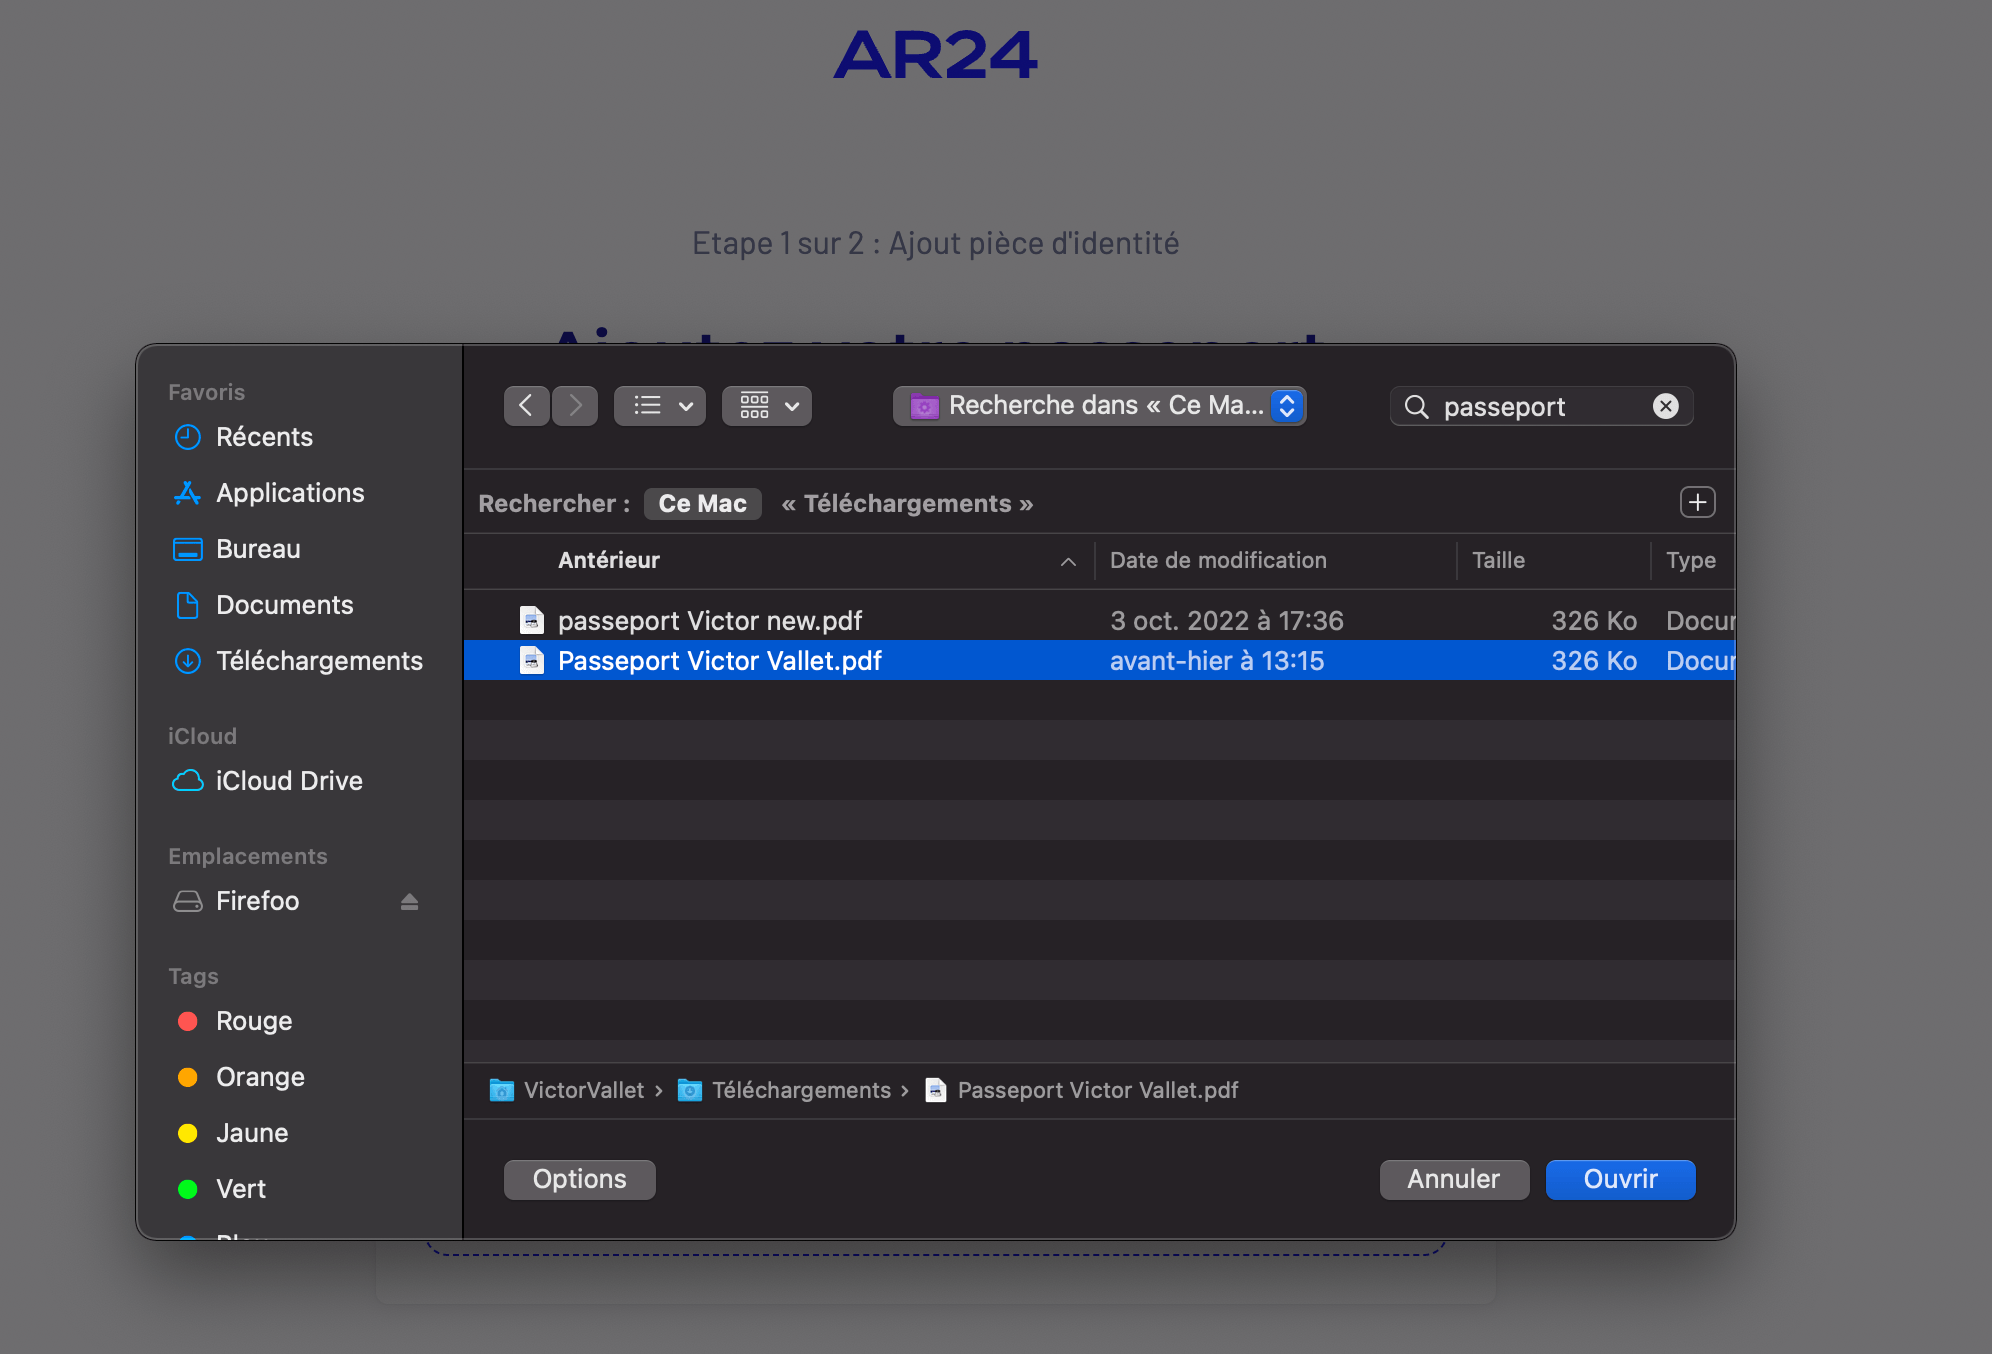
Task: Click the magnifying glass search icon
Action: 1416,406
